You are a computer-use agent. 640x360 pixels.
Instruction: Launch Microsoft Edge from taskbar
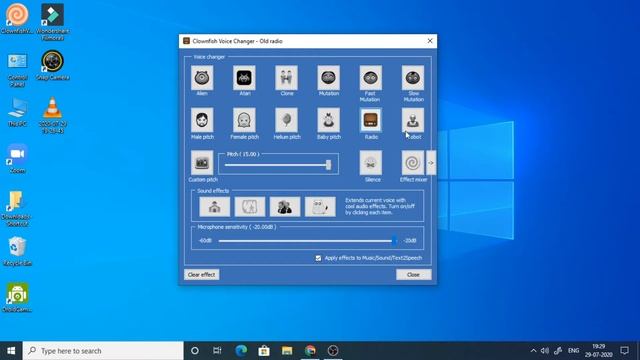click(241, 351)
